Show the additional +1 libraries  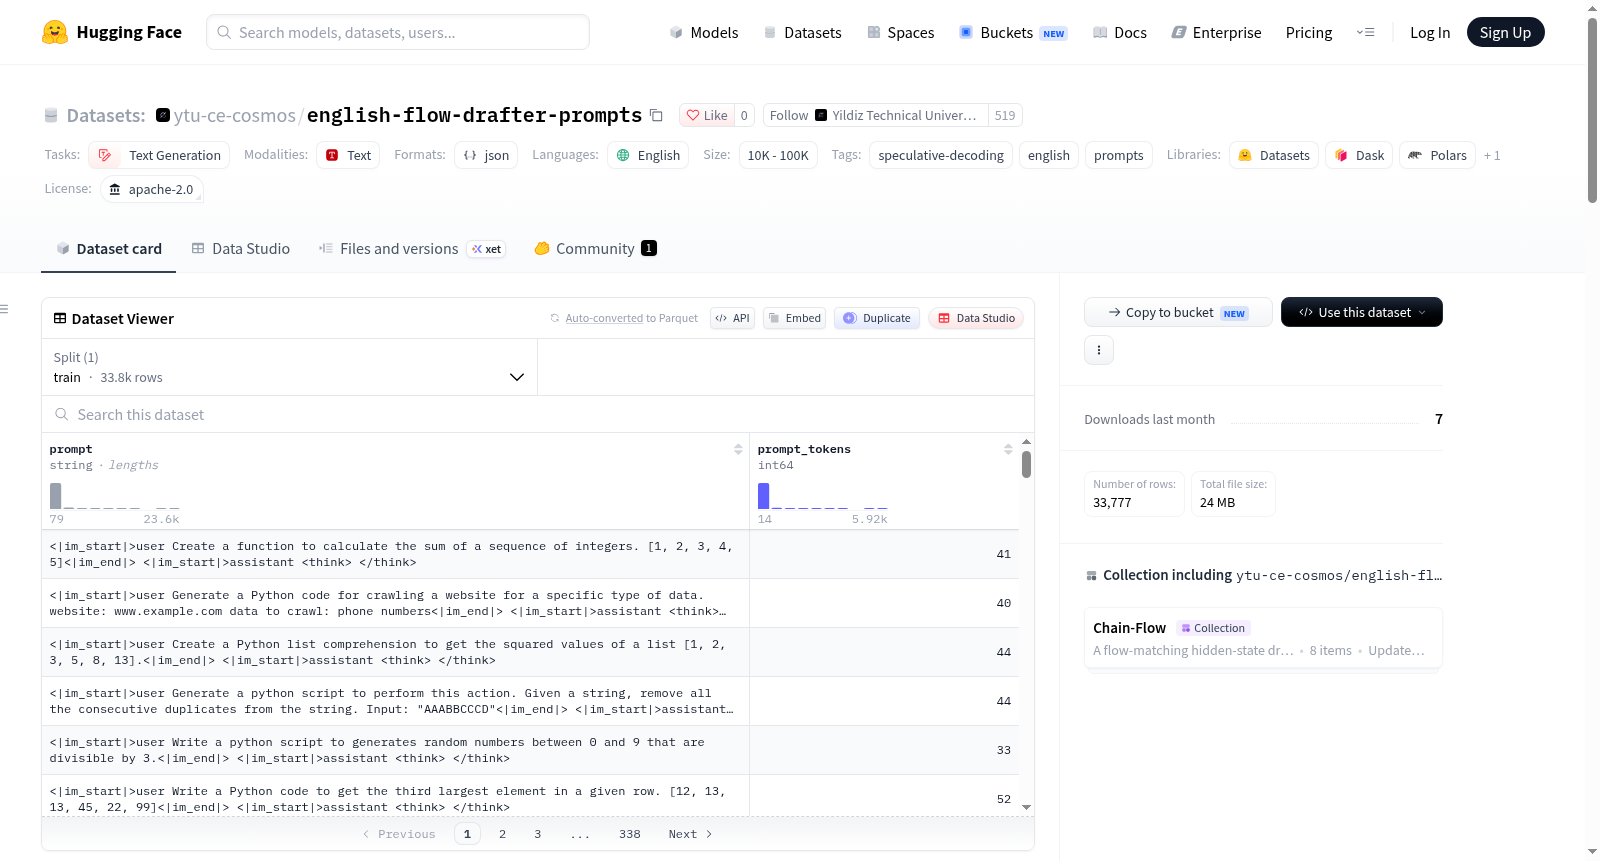point(1492,155)
